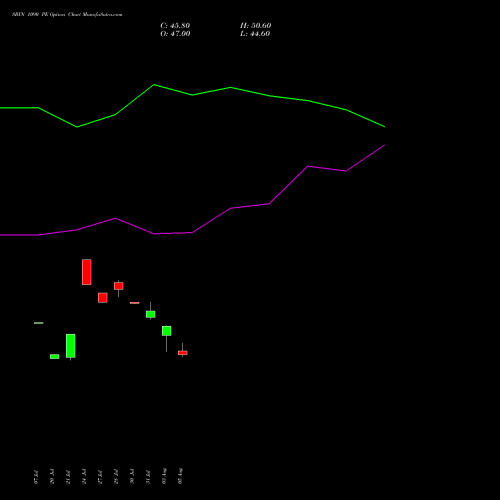The height and width of the screenshot is (500, 500).
Task: Click the thin green dash candle at far left
Action: [39, 323]
